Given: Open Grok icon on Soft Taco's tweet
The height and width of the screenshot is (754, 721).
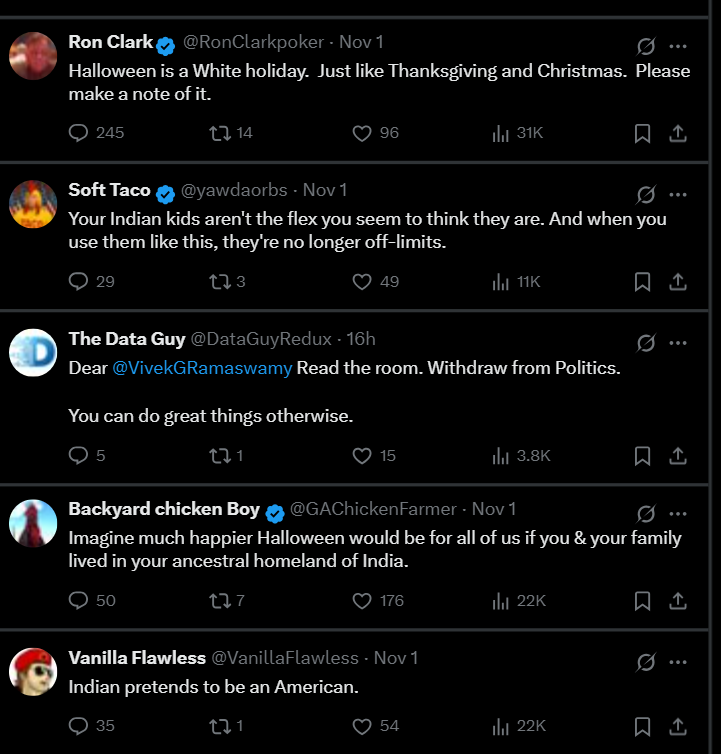Looking at the screenshot, I should [x=646, y=194].
